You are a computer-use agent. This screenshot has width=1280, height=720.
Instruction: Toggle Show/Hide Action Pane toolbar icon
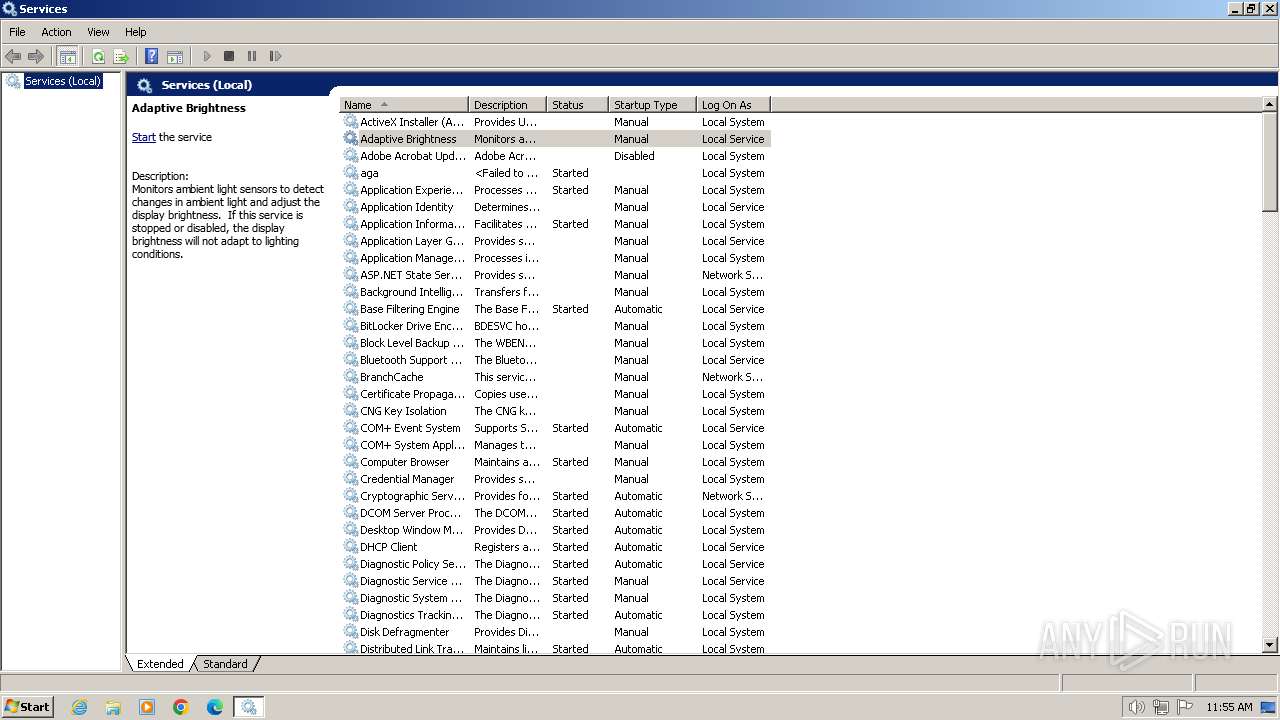tap(175, 56)
